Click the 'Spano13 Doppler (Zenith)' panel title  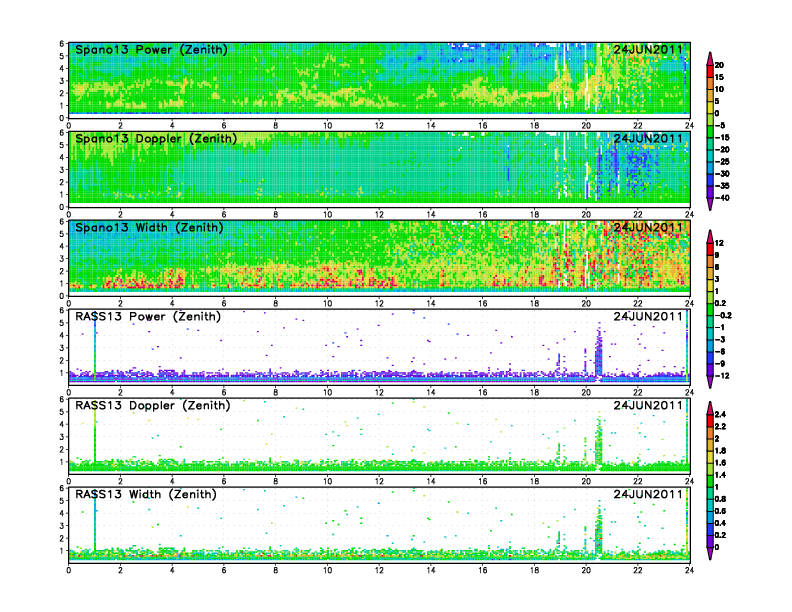tap(156, 139)
